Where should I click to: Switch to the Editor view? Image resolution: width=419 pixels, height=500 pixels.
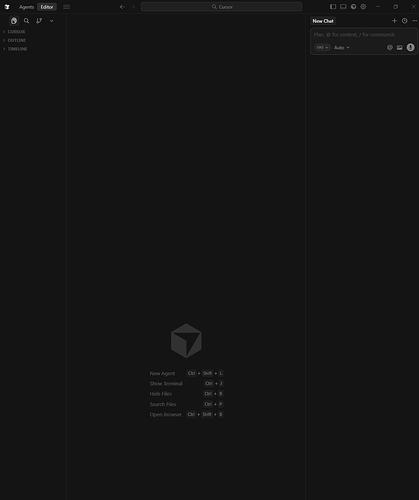47,7
